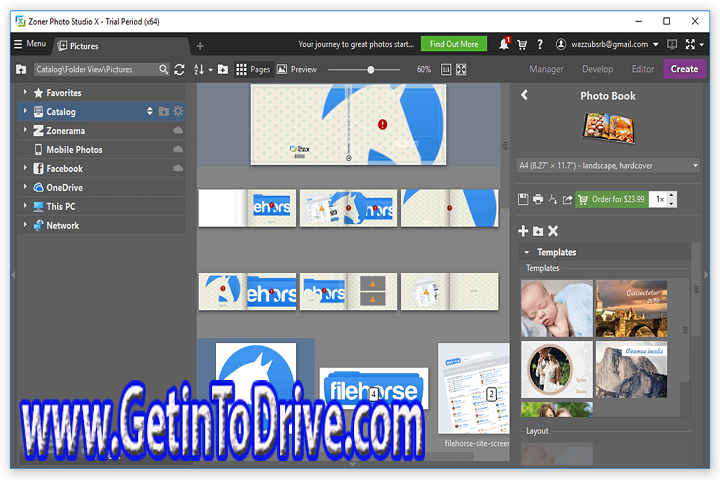This screenshot has height=480, width=720.
Task: Expand the This PC tree node
Action: pos(25,206)
